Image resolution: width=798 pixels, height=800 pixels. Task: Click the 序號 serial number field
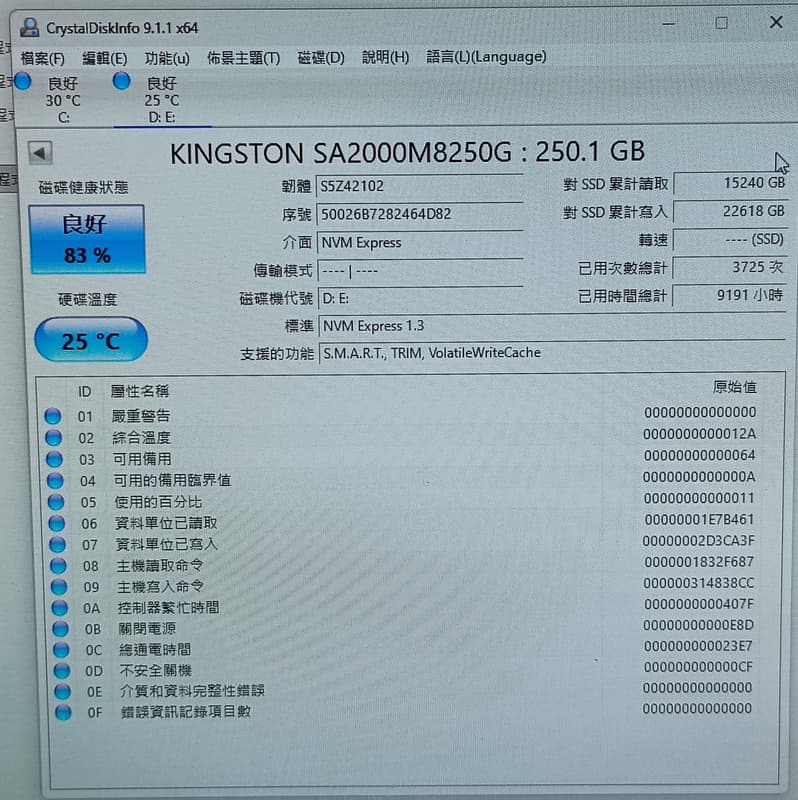[420, 214]
